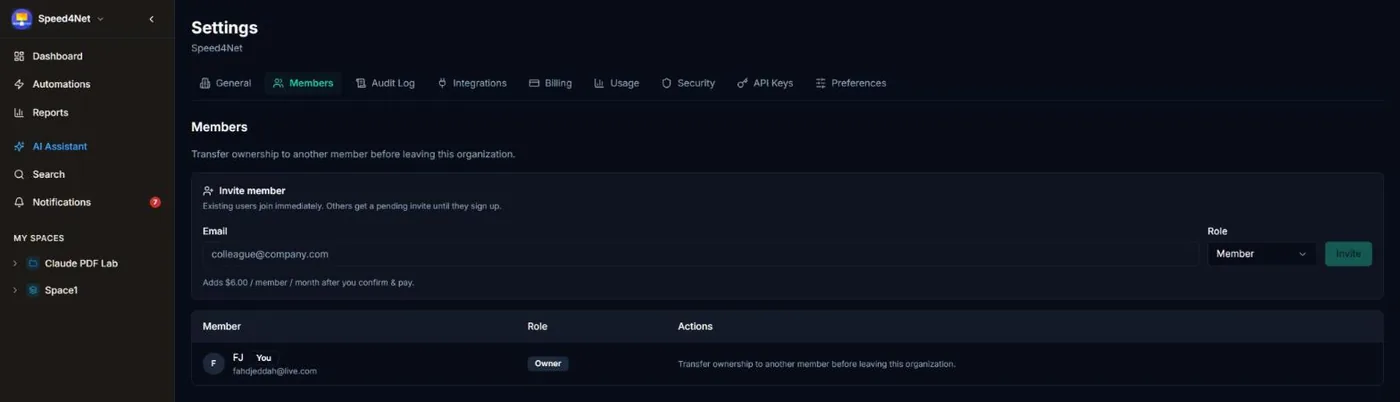Click the Role column header in table
This screenshot has width=1400, height=402.
[x=538, y=326]
